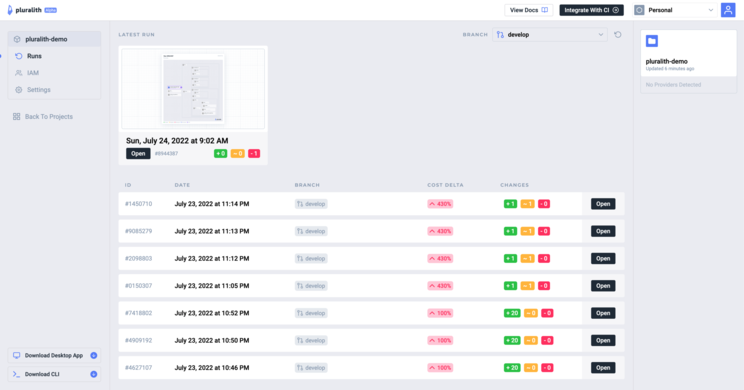Screen dimensions: 744x390
Task: Click develop branch tag in row #4909192
Action: click(311, 340)
